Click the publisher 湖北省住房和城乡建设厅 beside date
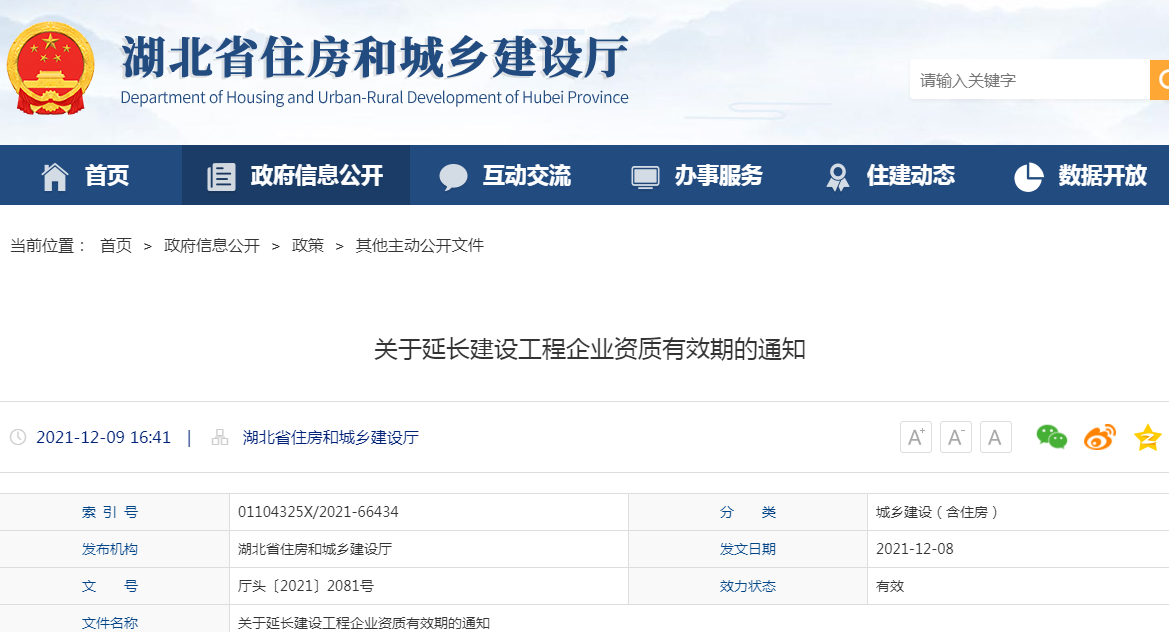Viewport: 1169px width, 632px height. click(330, 437)
